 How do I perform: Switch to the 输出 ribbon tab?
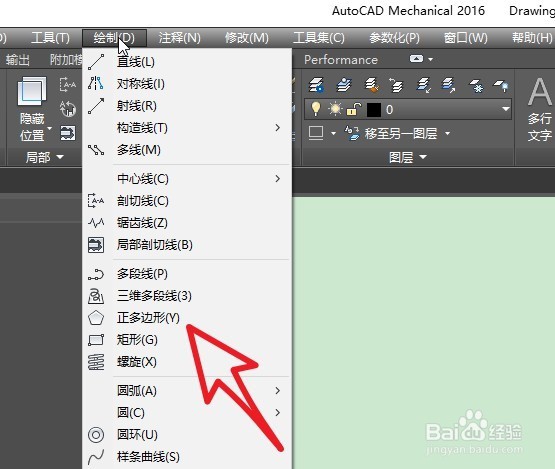pos(18,60)
